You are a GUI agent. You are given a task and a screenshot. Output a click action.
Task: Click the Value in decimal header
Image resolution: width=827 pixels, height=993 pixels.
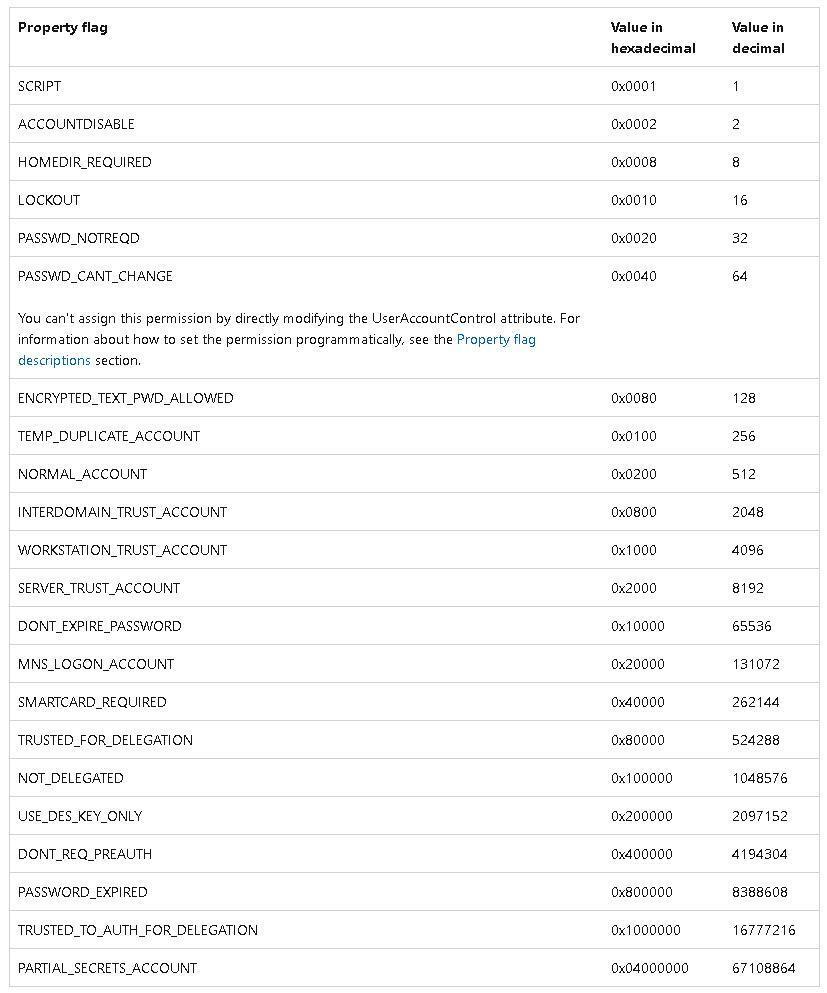[758, 38]
